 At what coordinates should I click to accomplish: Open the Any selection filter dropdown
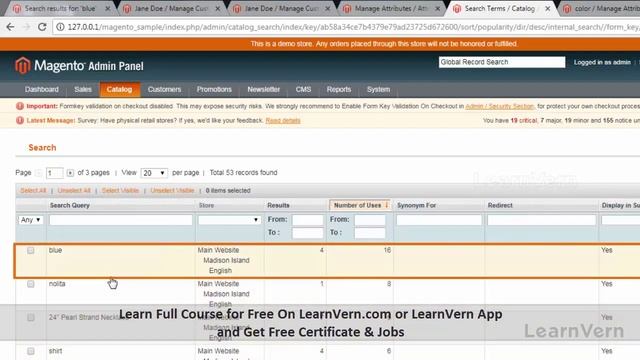click(x=30, y=220)
